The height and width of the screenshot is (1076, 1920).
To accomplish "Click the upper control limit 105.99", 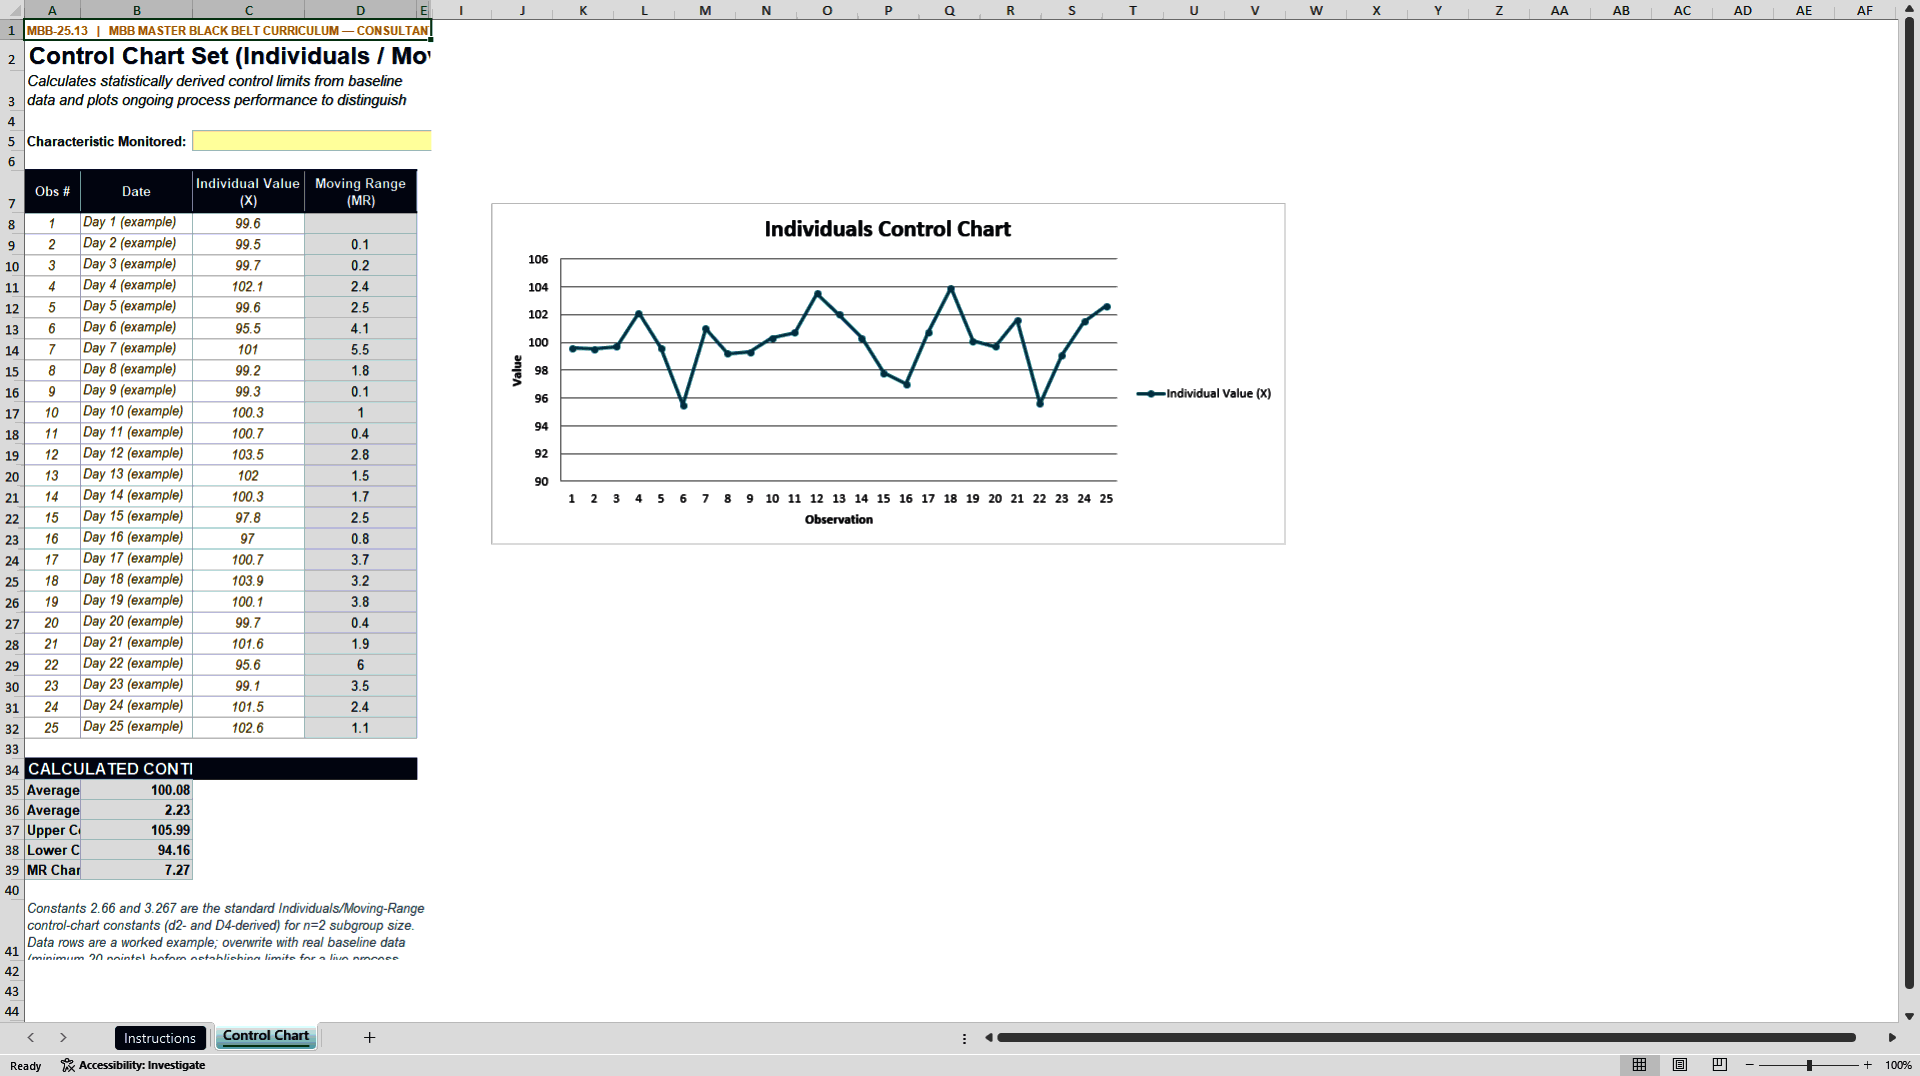I will (x=136, y=830).
